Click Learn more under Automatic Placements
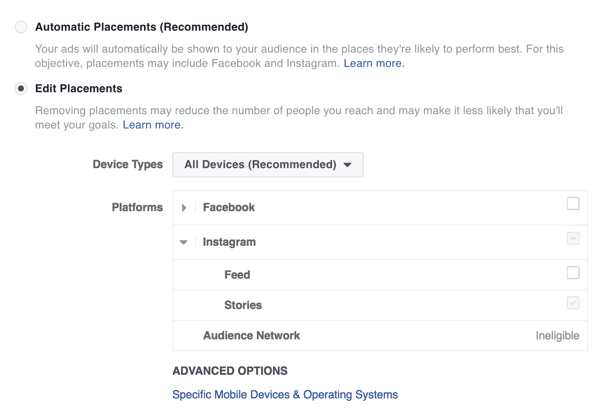Viewport: 600px width, 413px height. (x=374, y=63)
